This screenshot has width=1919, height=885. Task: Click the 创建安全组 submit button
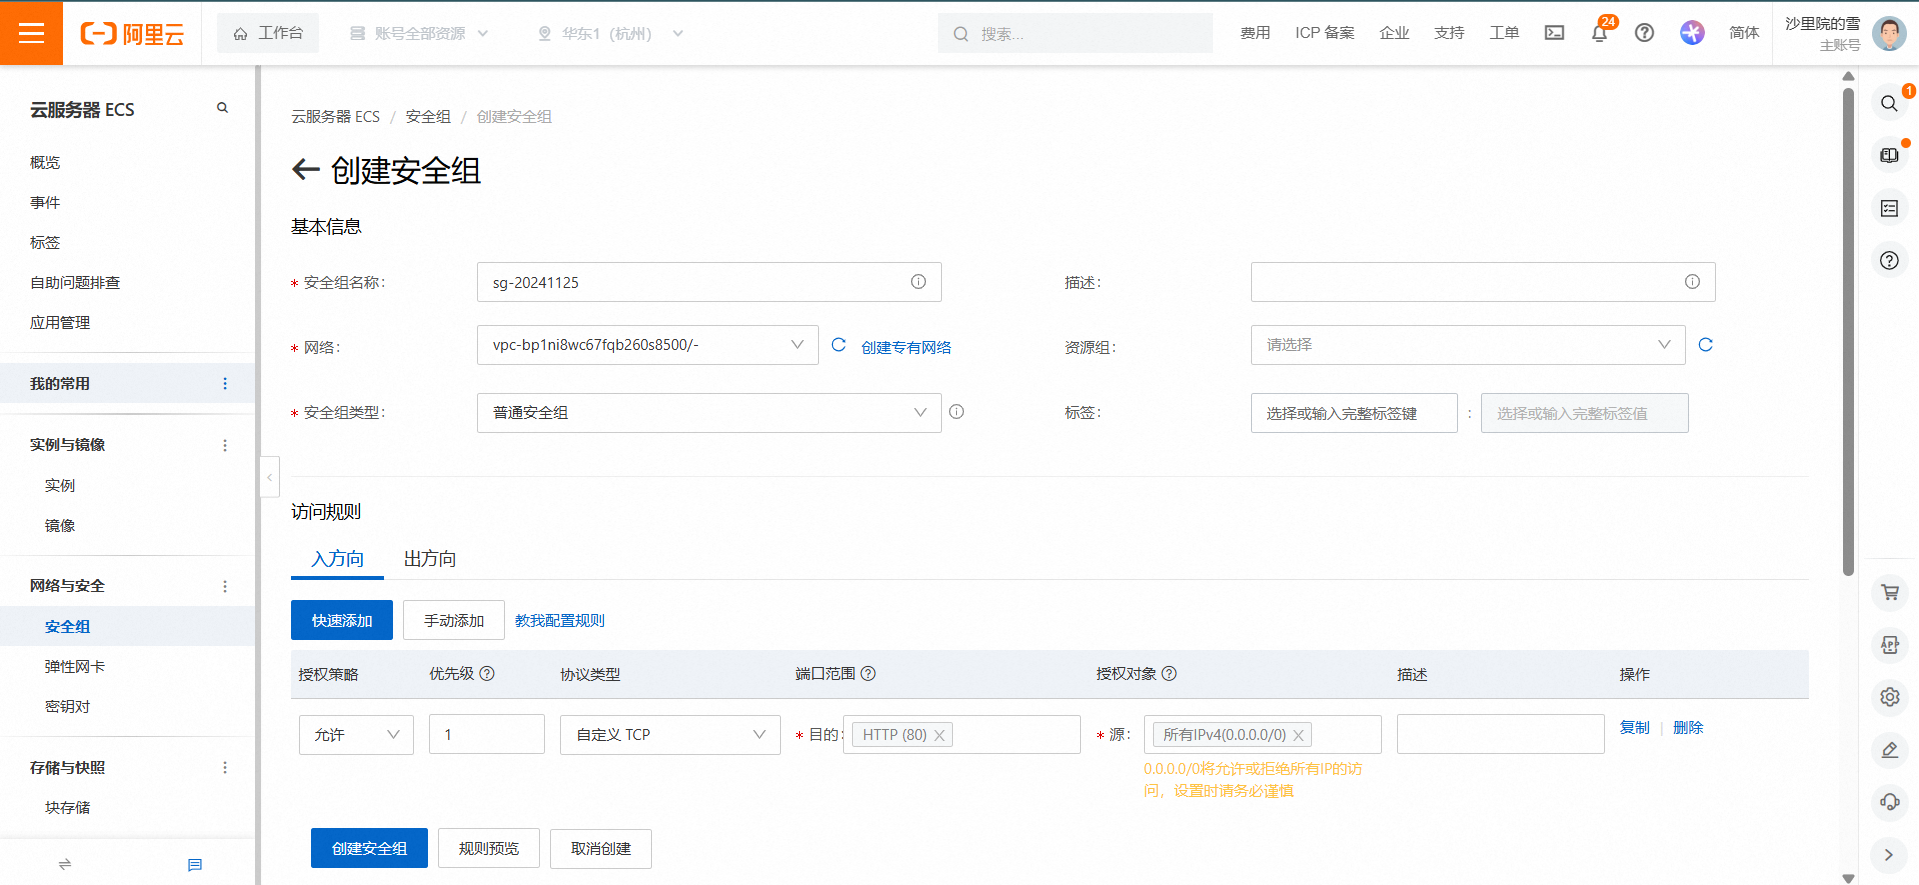pyautogui.click(x=369, y=848)
